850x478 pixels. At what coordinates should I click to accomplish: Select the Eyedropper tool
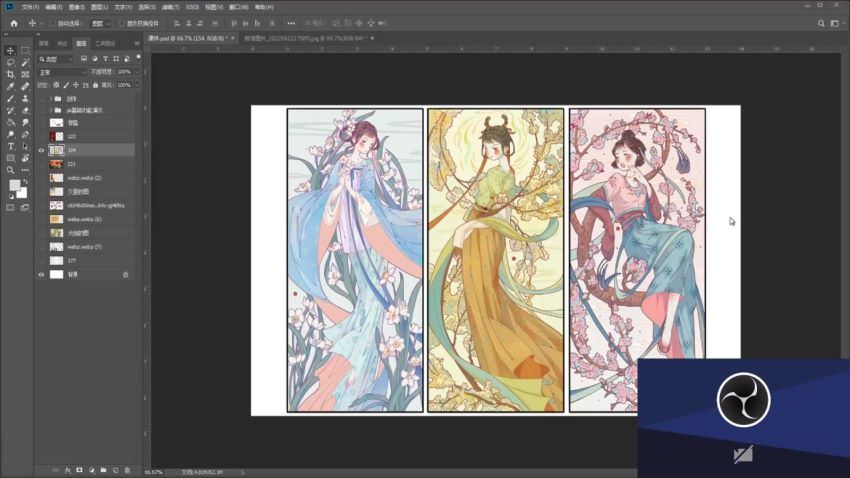(x=10, y=86)
